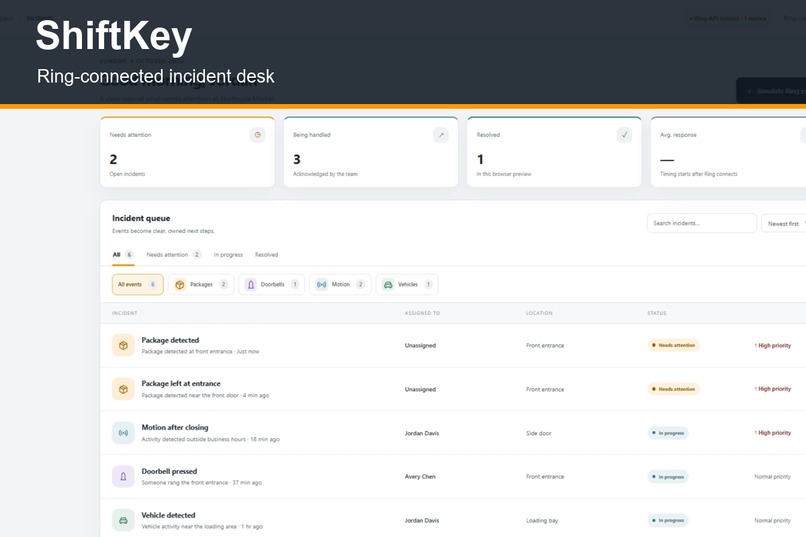Click Jordan Davis in Motion after closing row
The image size is (806, 537).
tap(422, 433)
